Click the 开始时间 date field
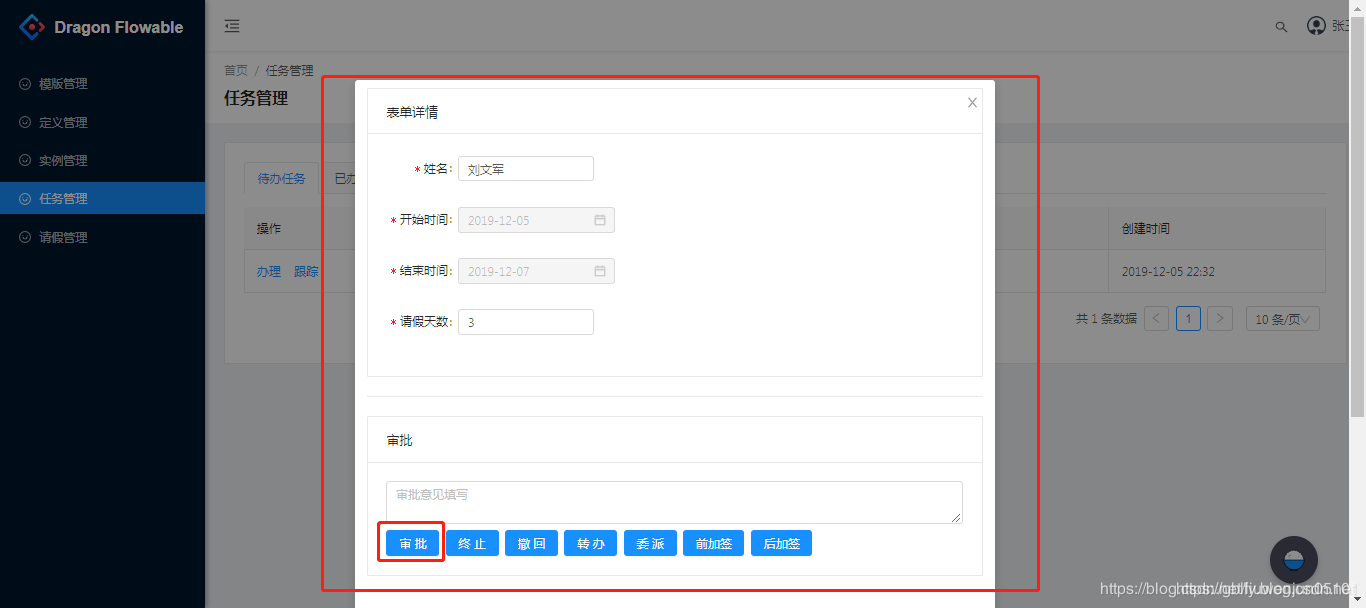The height and width of the screenshot is (608, 1366). (x=536, y=220)
